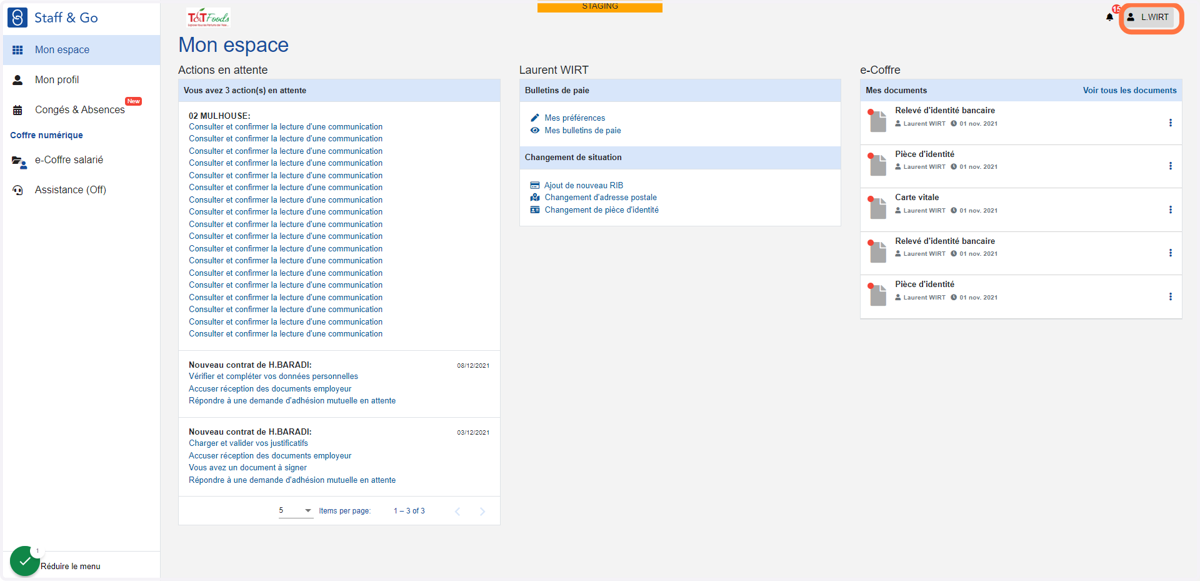This screenshot has width=1200, height=581.
Task: Click the ID card icon beside Changement de pièce d'identité
Action: pos(535,210)
